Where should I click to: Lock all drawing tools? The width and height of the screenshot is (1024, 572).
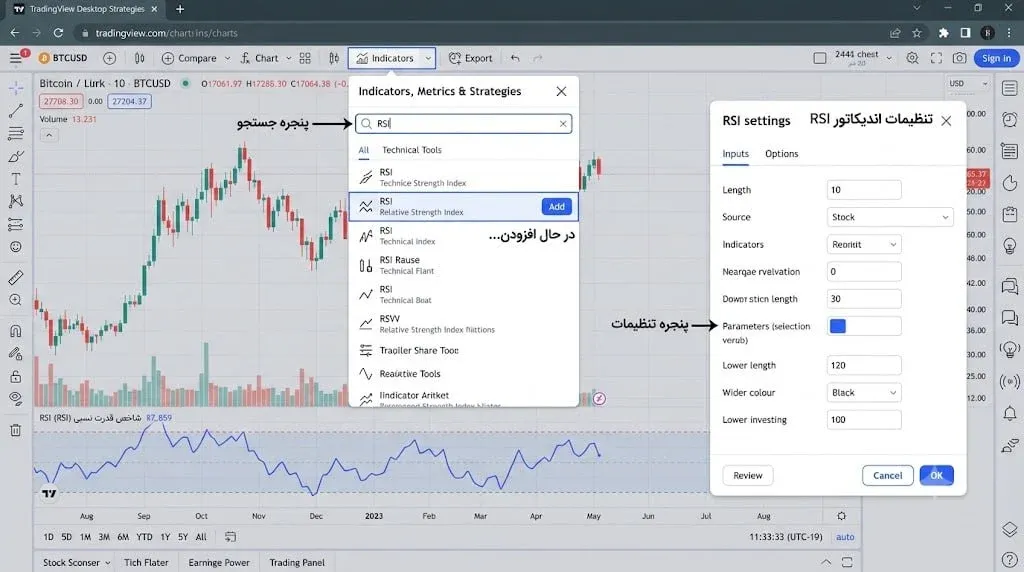(x=16, y=377)
